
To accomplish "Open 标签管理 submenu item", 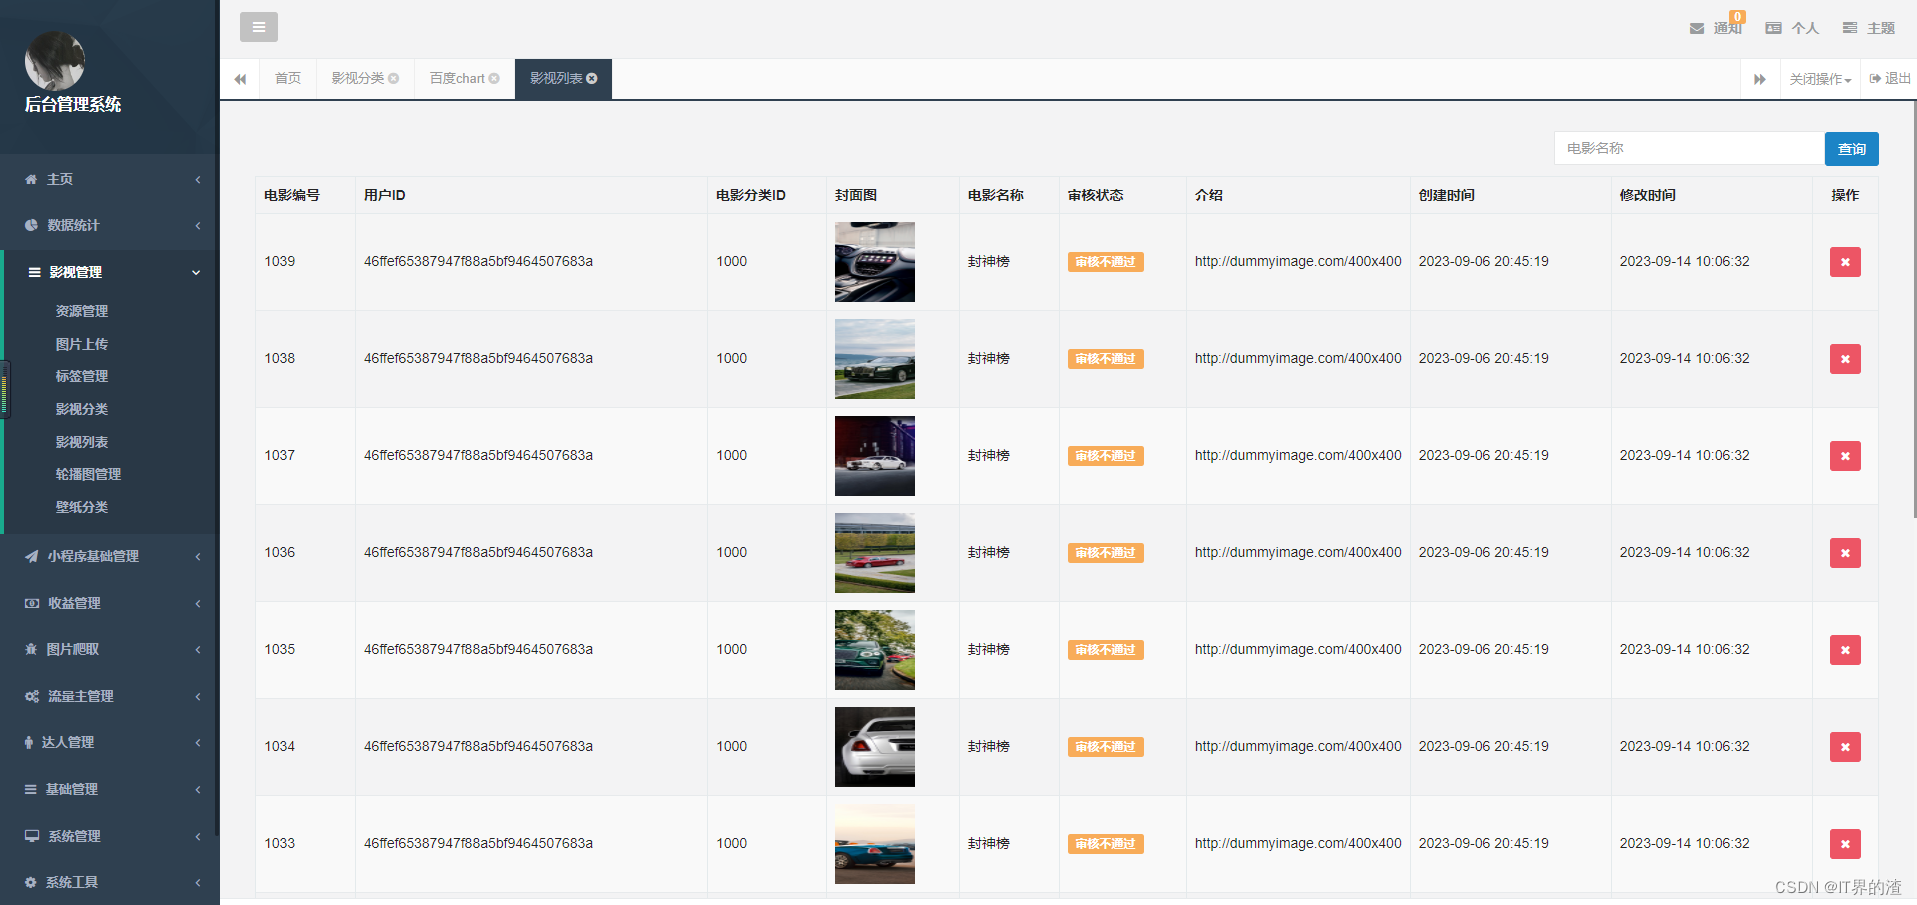I will 82,376.
